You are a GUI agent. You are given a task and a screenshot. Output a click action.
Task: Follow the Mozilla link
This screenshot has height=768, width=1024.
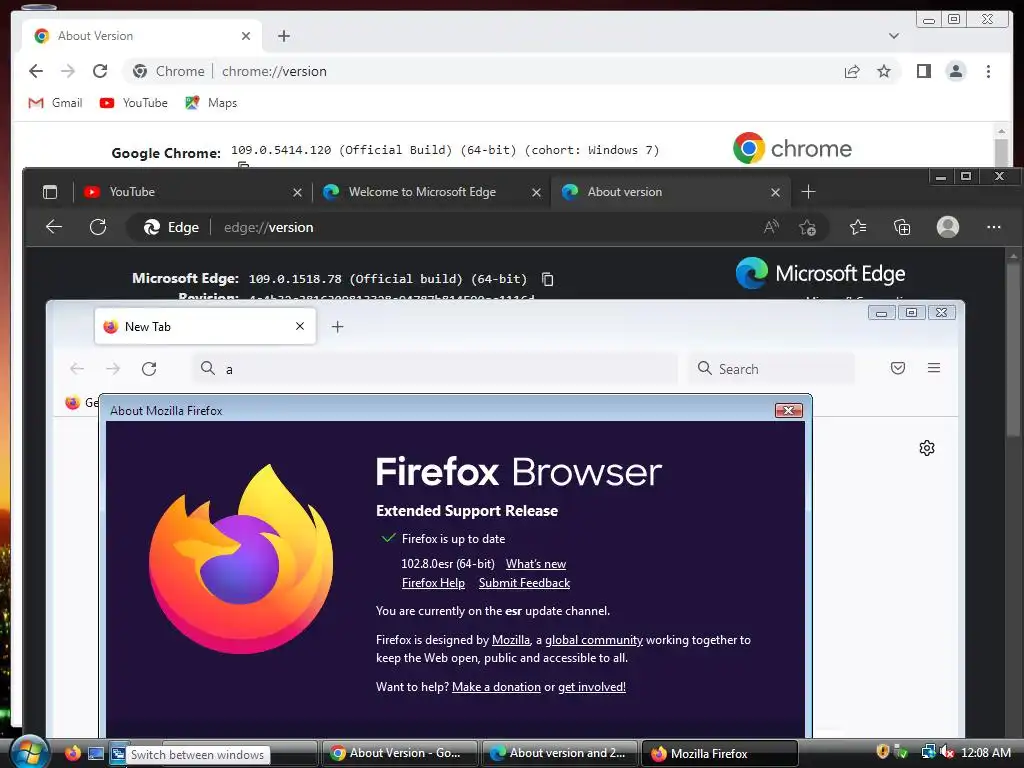[x=511, y=640]
